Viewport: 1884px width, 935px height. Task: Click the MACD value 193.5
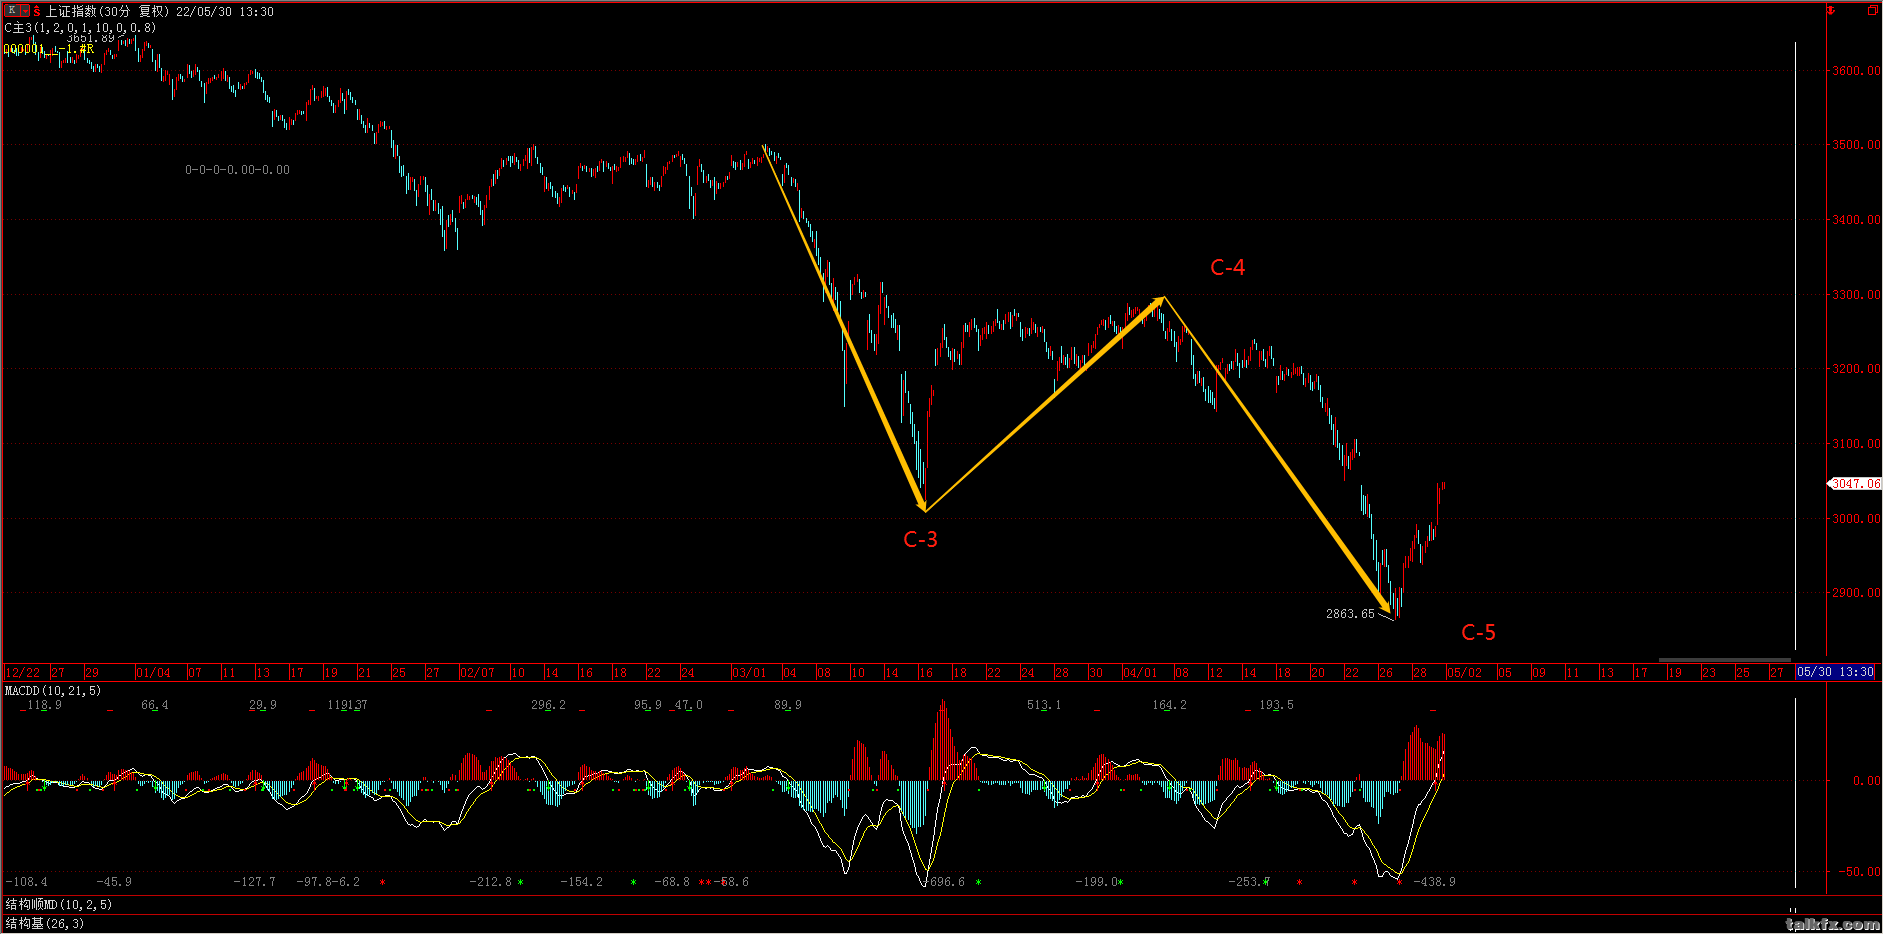coord(1276,705)
